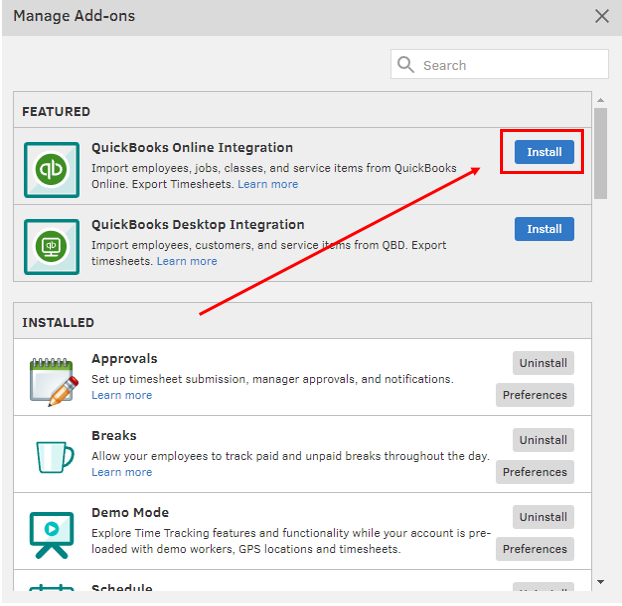
Task: Select the QuickBooks Online Integration title
Action: coord(192,148)
